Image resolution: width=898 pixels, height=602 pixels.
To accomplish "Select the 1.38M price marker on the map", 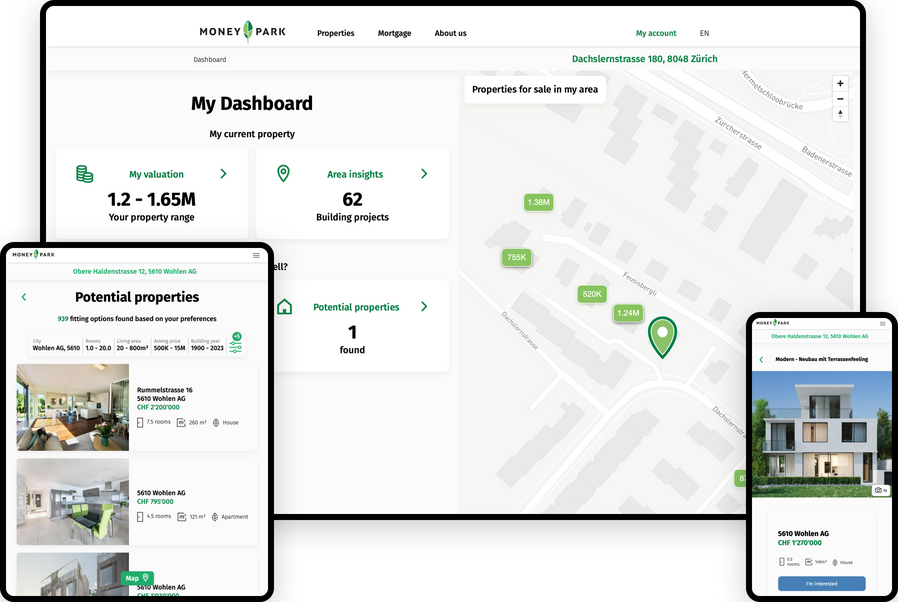I will [538, 202].
